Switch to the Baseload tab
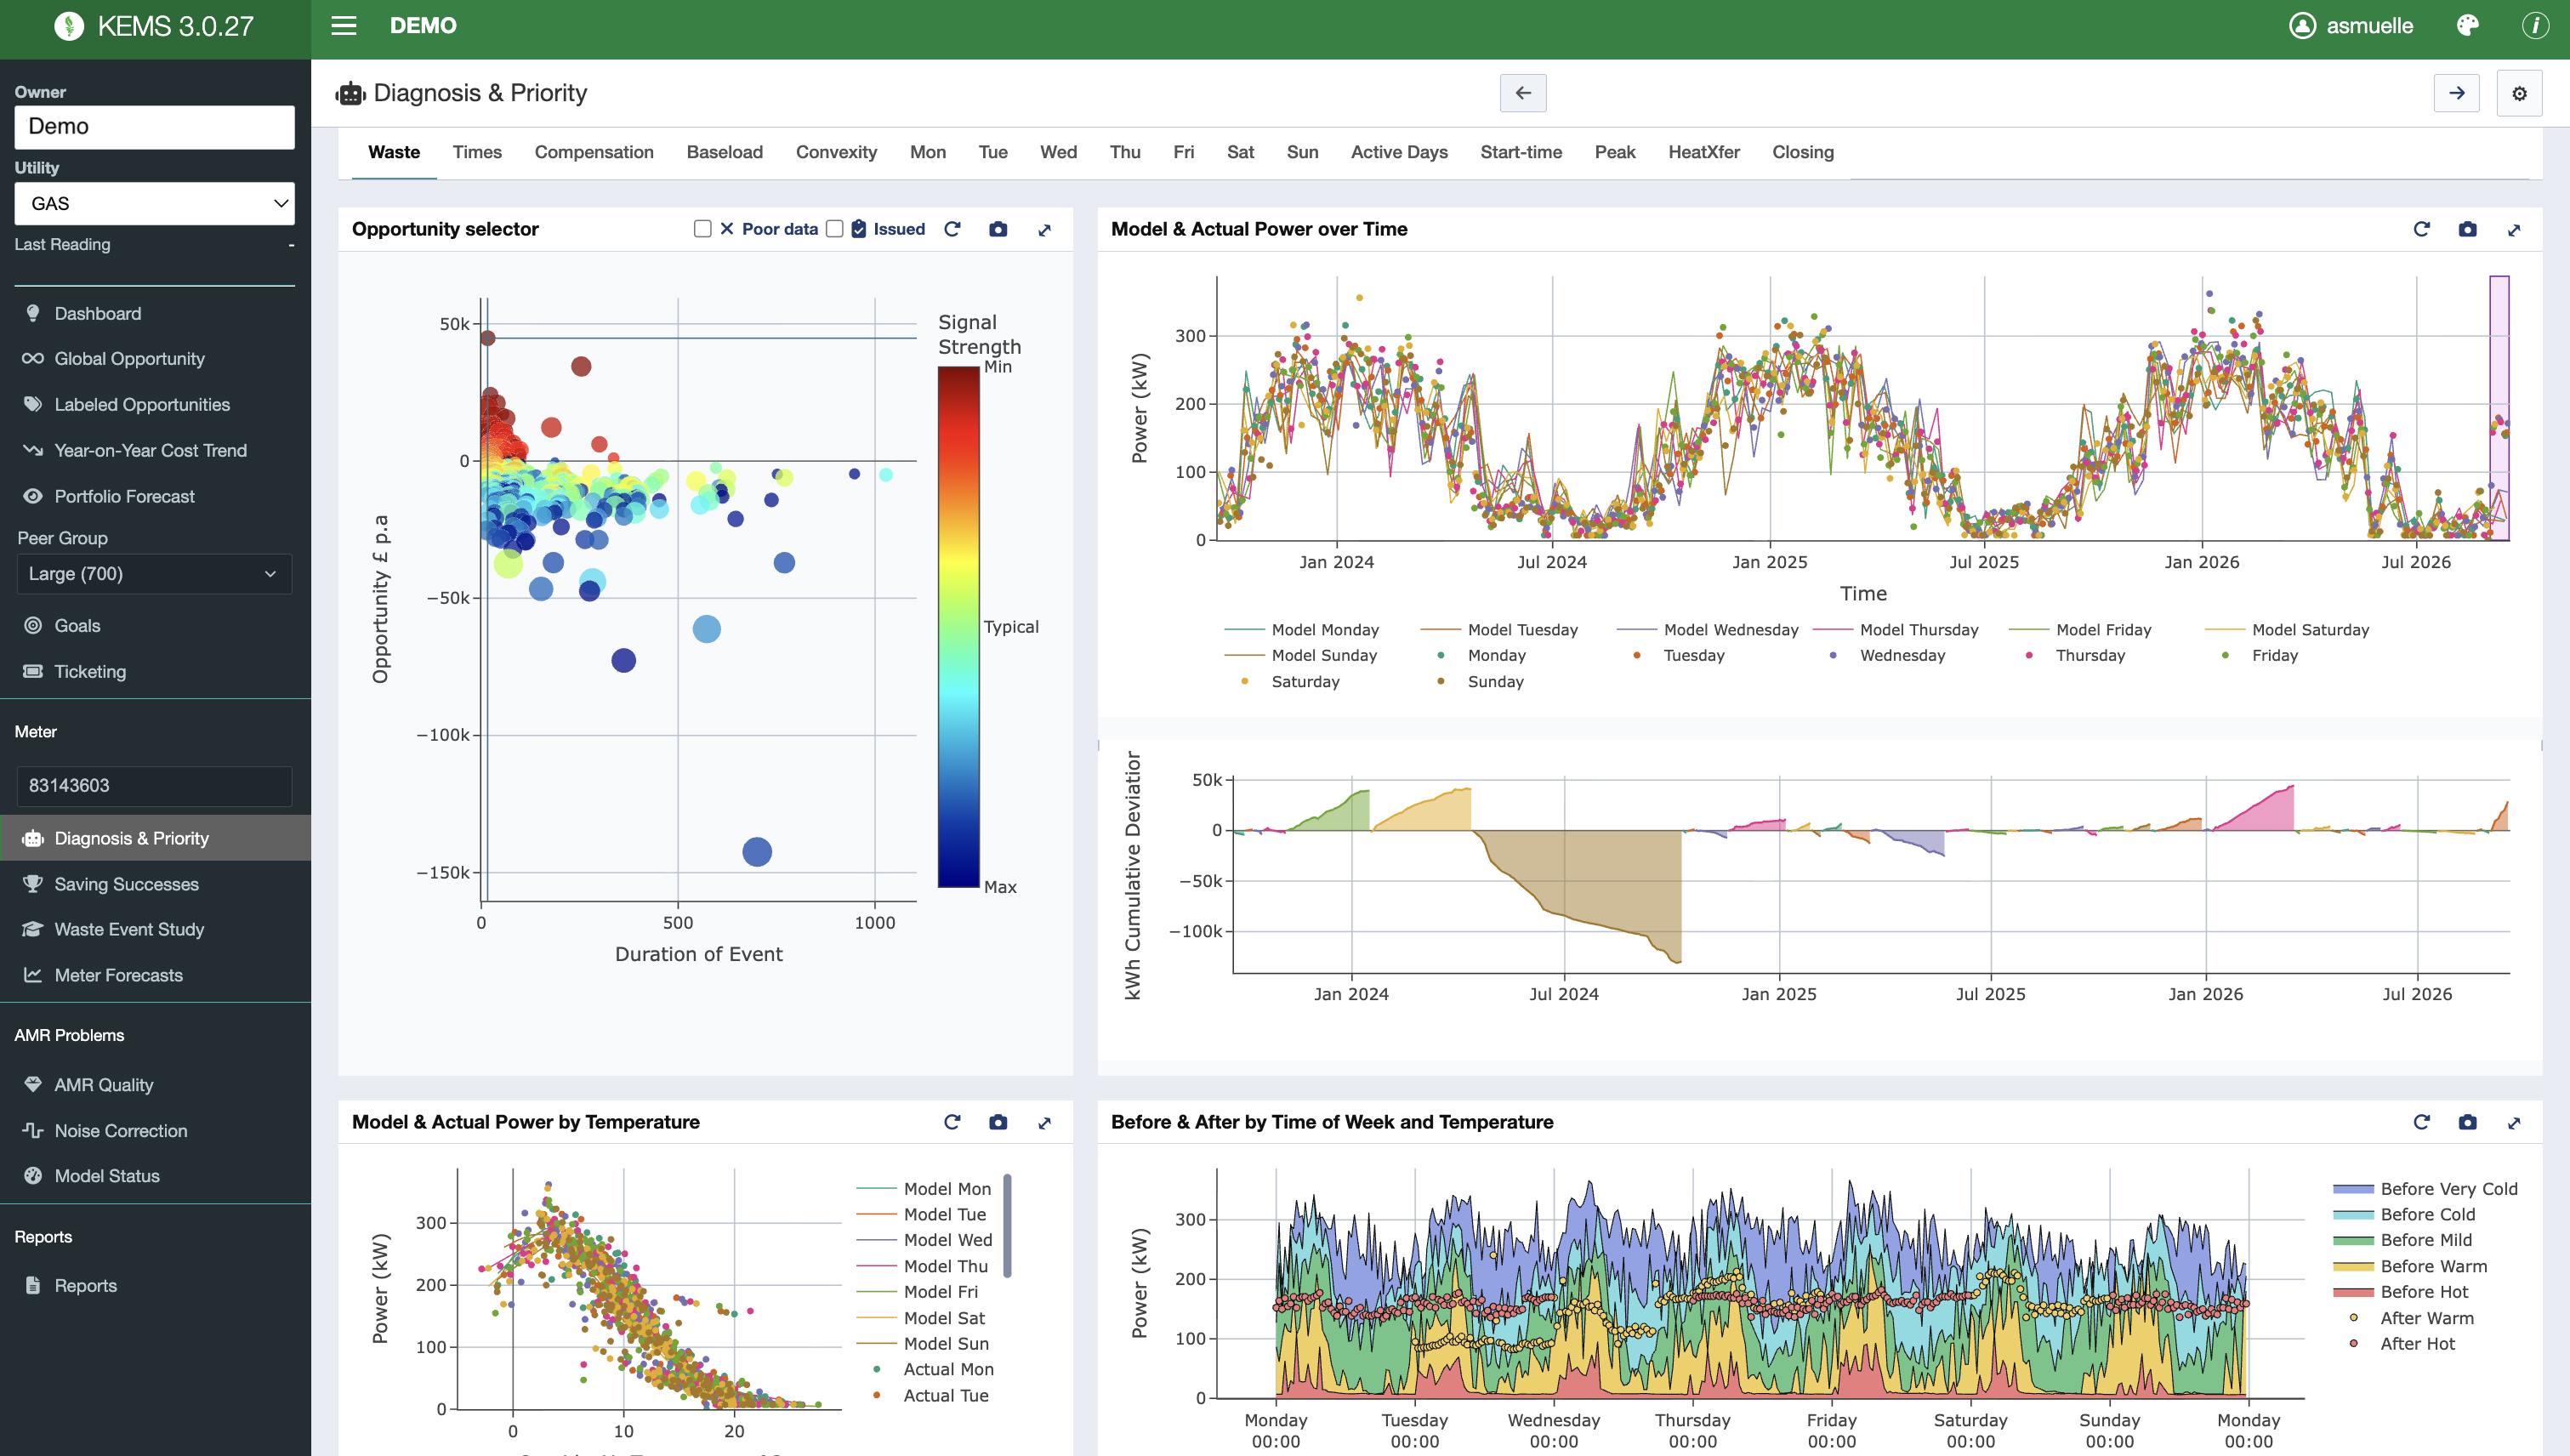This screenshot has height=1456, width=2570. (724, 152)
